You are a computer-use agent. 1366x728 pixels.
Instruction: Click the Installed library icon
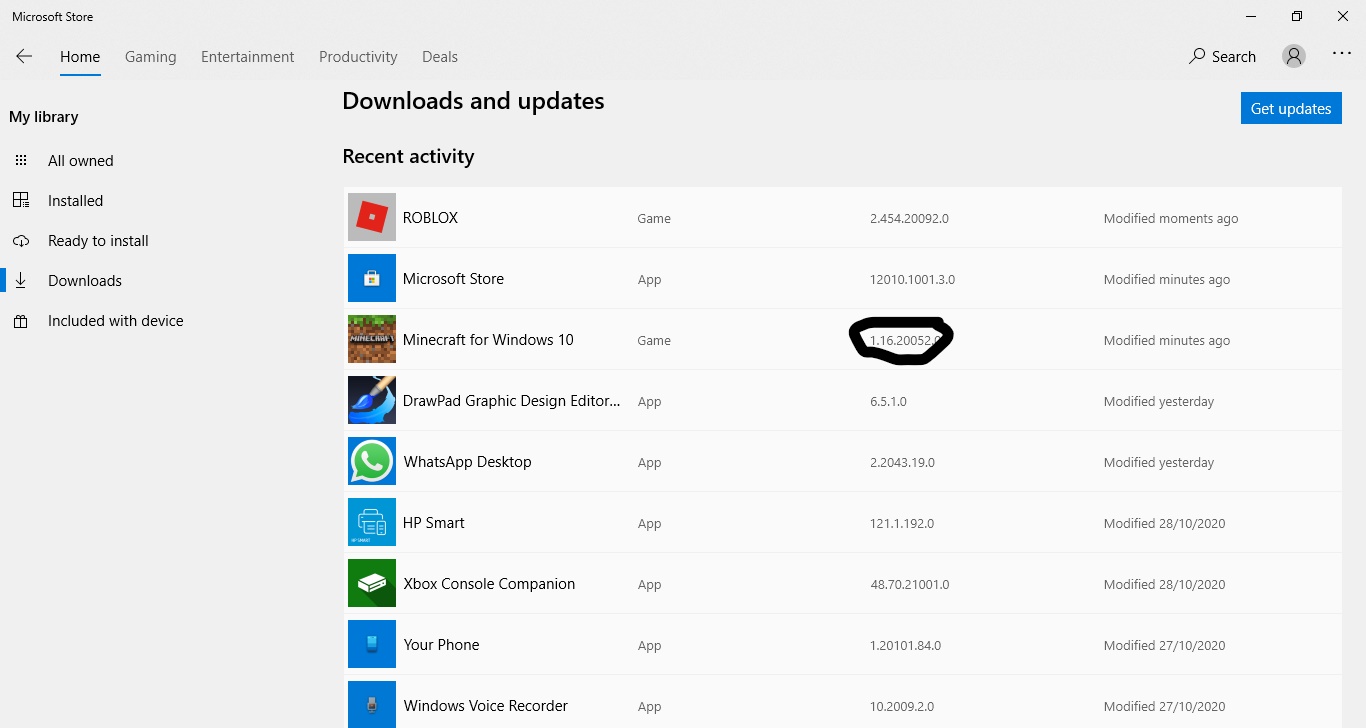(x=21, y=200)
